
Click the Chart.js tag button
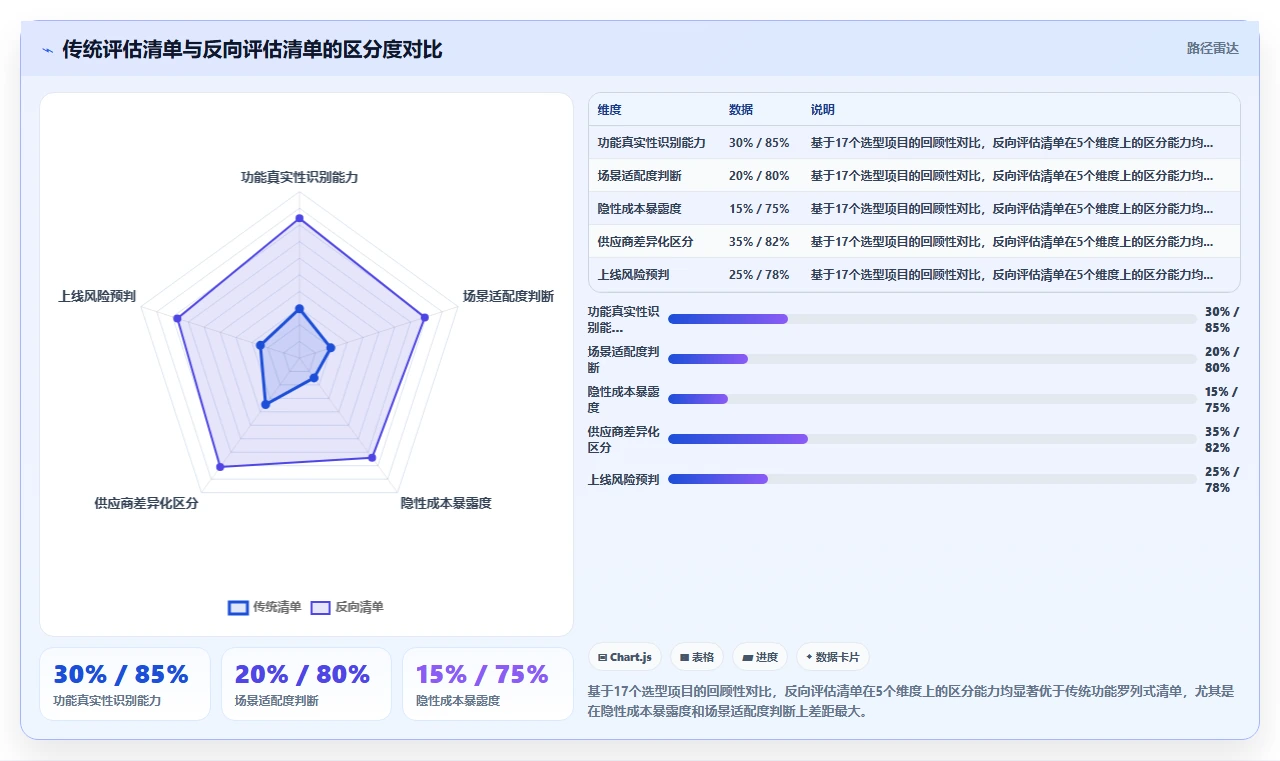625,657
